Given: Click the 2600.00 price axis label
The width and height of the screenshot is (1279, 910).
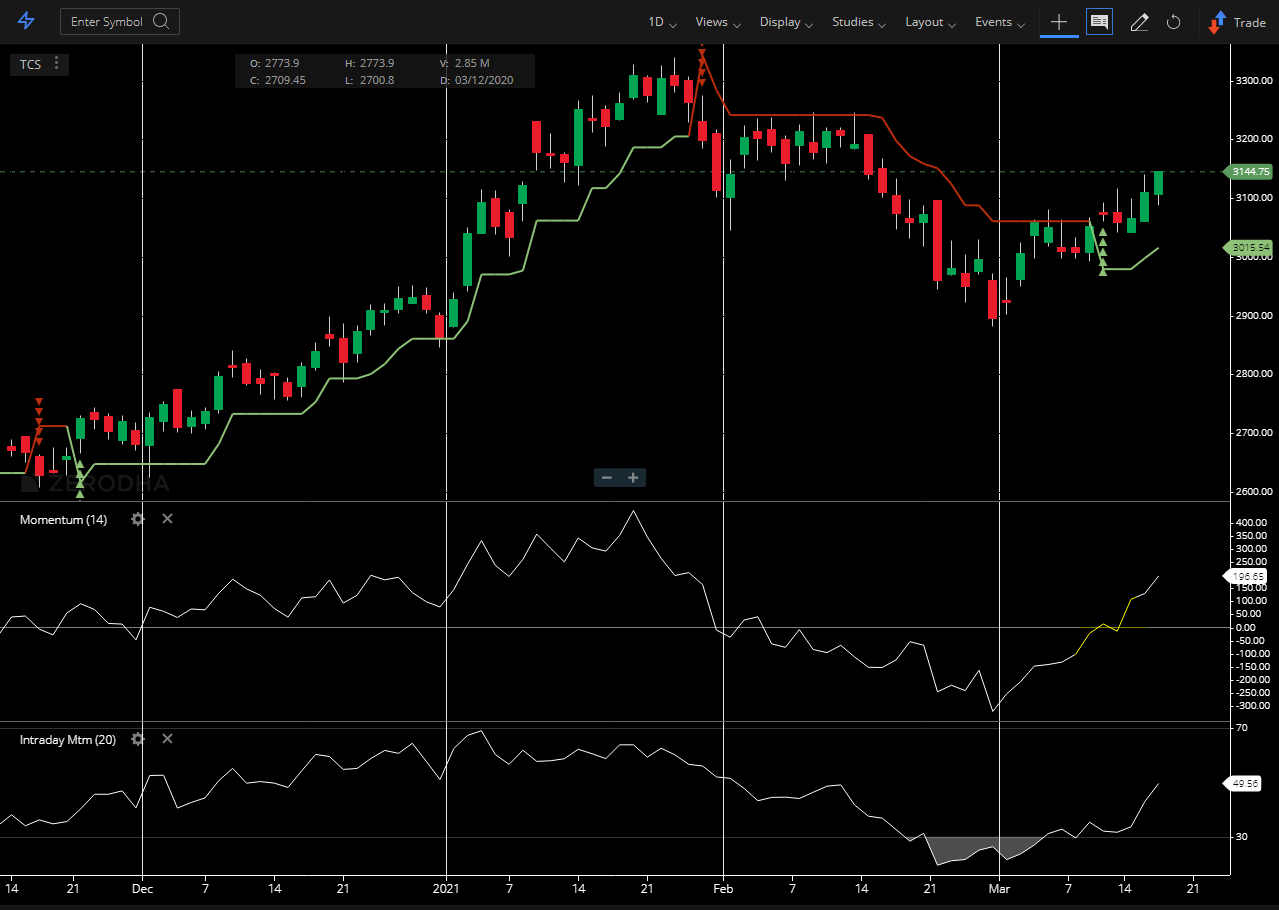Looking at the screenshot, I should 1253,491.
